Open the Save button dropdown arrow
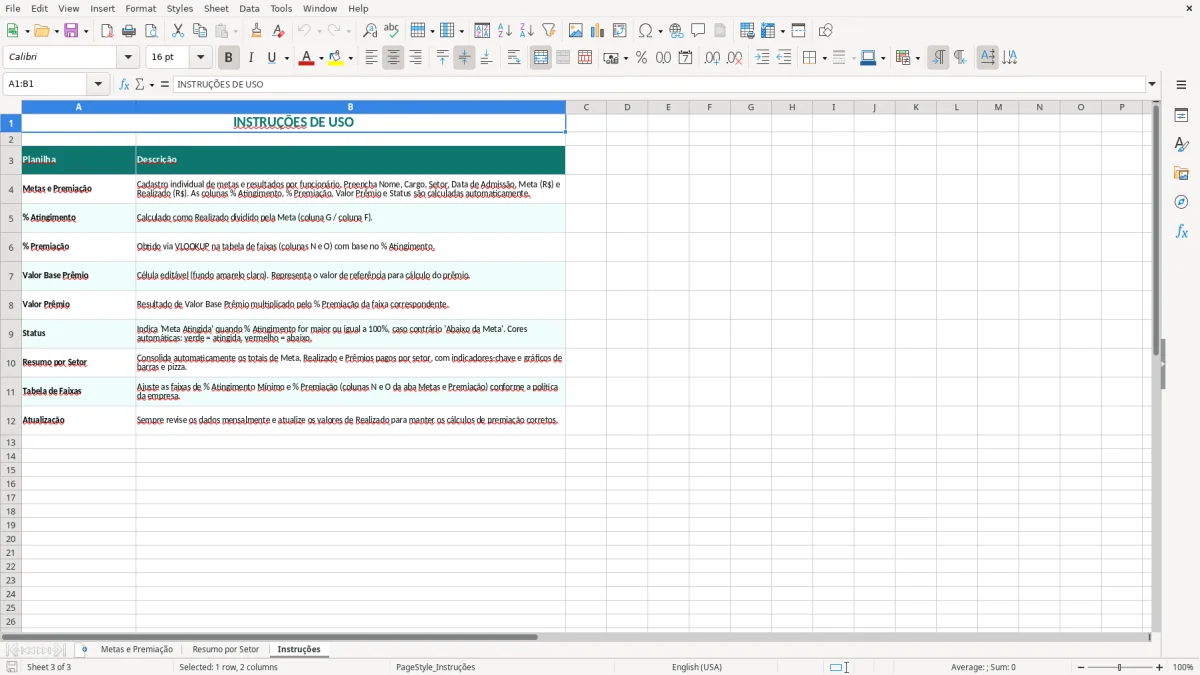Image resolution: width=1200 pixels, height=675 pixels. point(86,31)
